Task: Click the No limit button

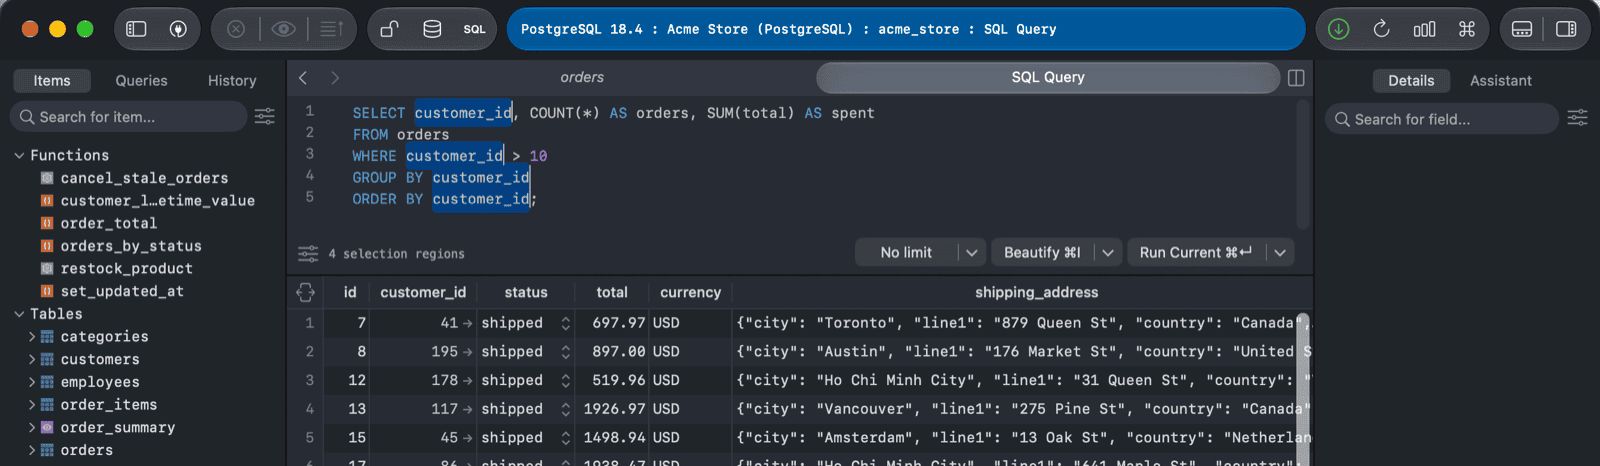Action: pos(906,253)
